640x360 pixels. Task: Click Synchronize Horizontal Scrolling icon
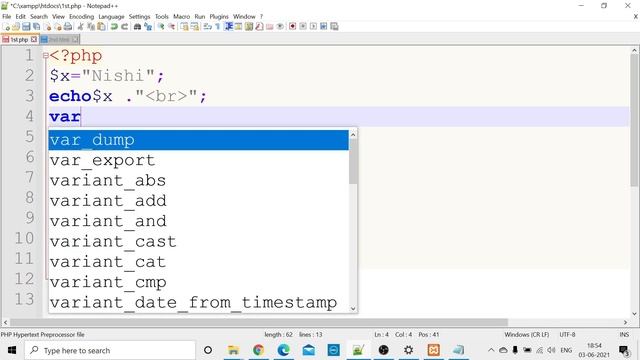(x=195, y=27)
